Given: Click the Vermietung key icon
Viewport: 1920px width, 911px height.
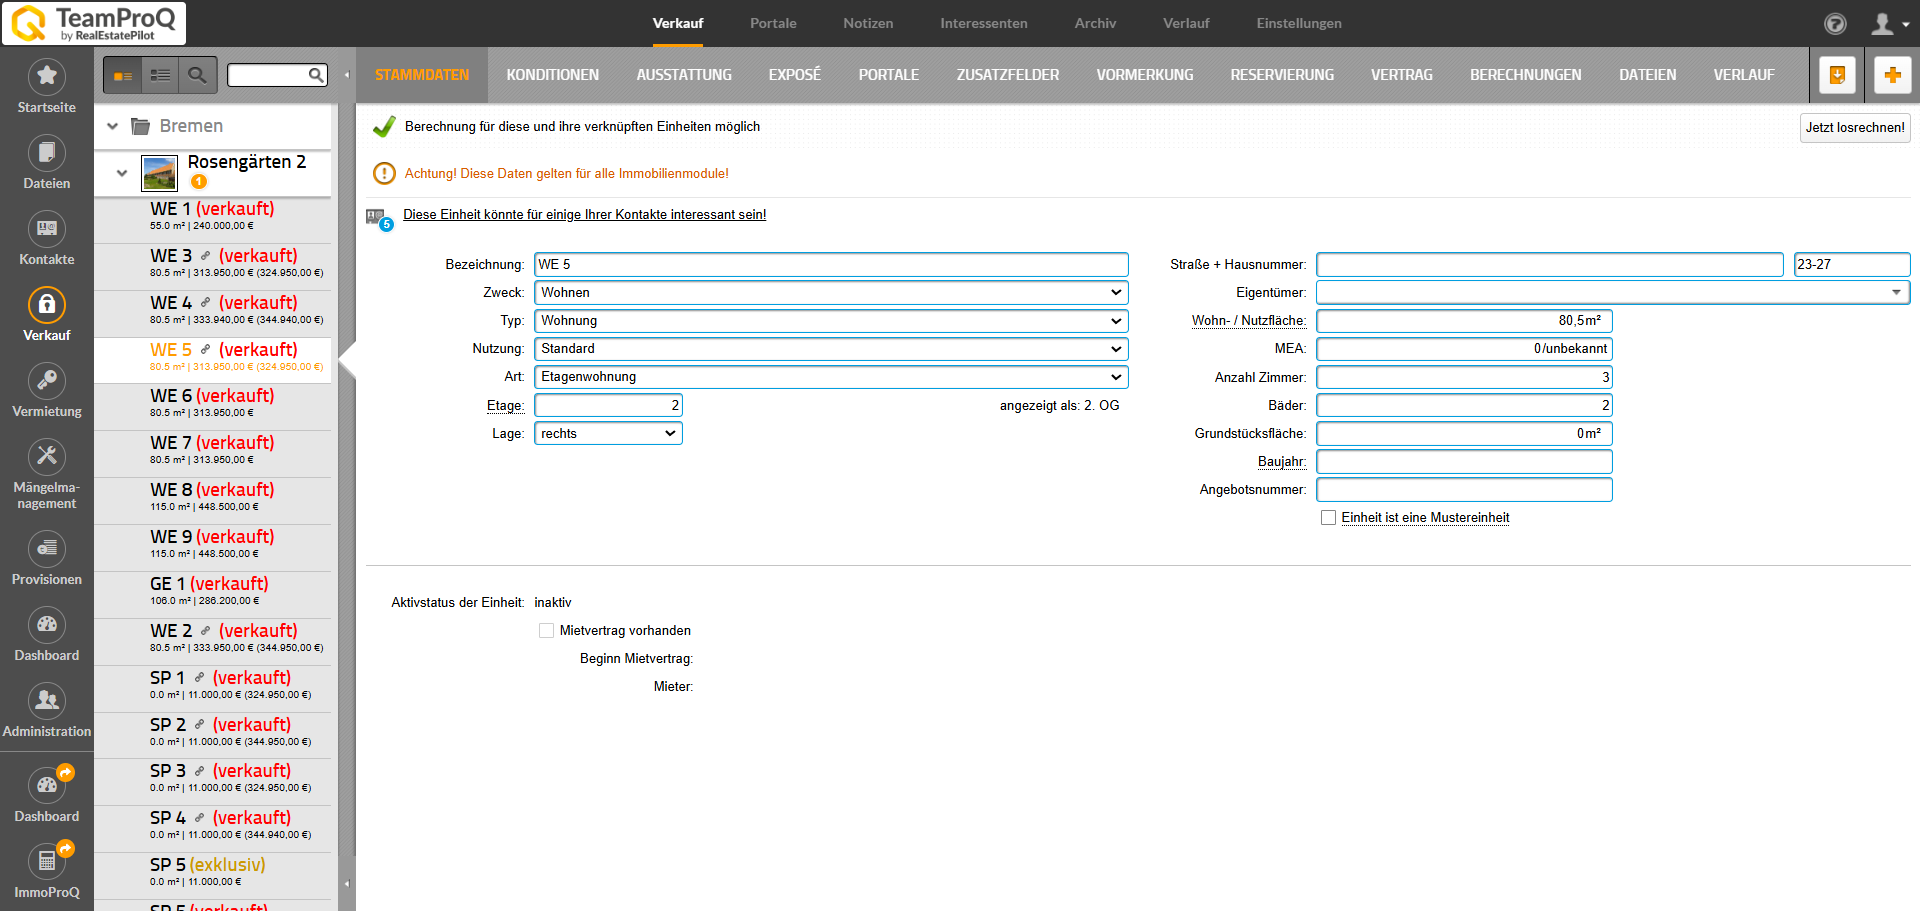Looking at the screenshot, I should pyautogui.click(x=46, y=381).
